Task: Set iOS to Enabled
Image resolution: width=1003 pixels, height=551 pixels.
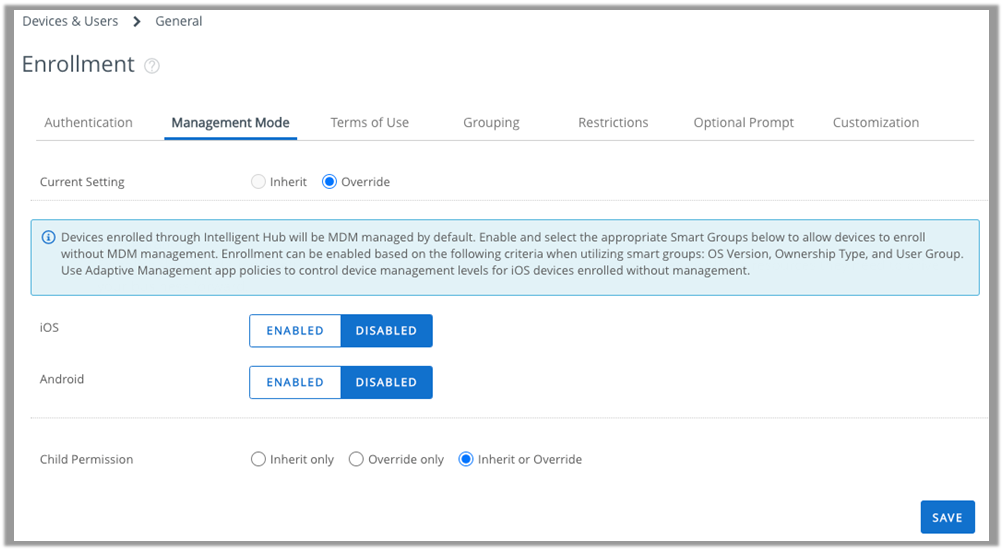Action: click(x=295, y=331)
